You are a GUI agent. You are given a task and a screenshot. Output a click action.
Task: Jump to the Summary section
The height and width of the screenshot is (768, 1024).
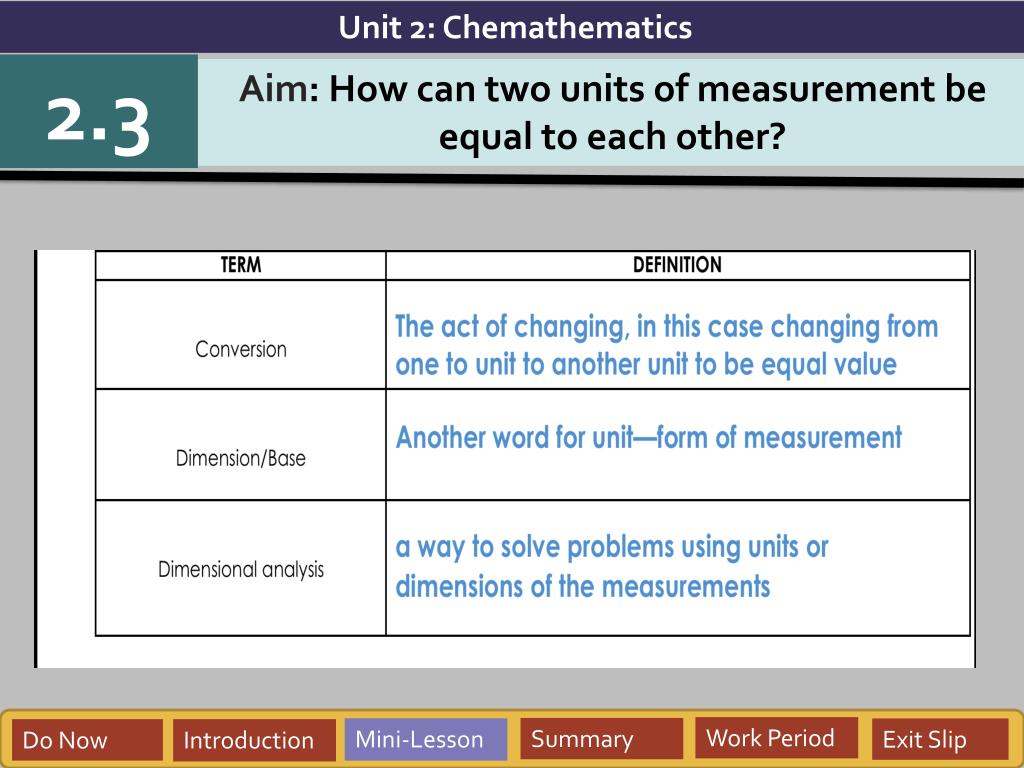coord(601,739)
